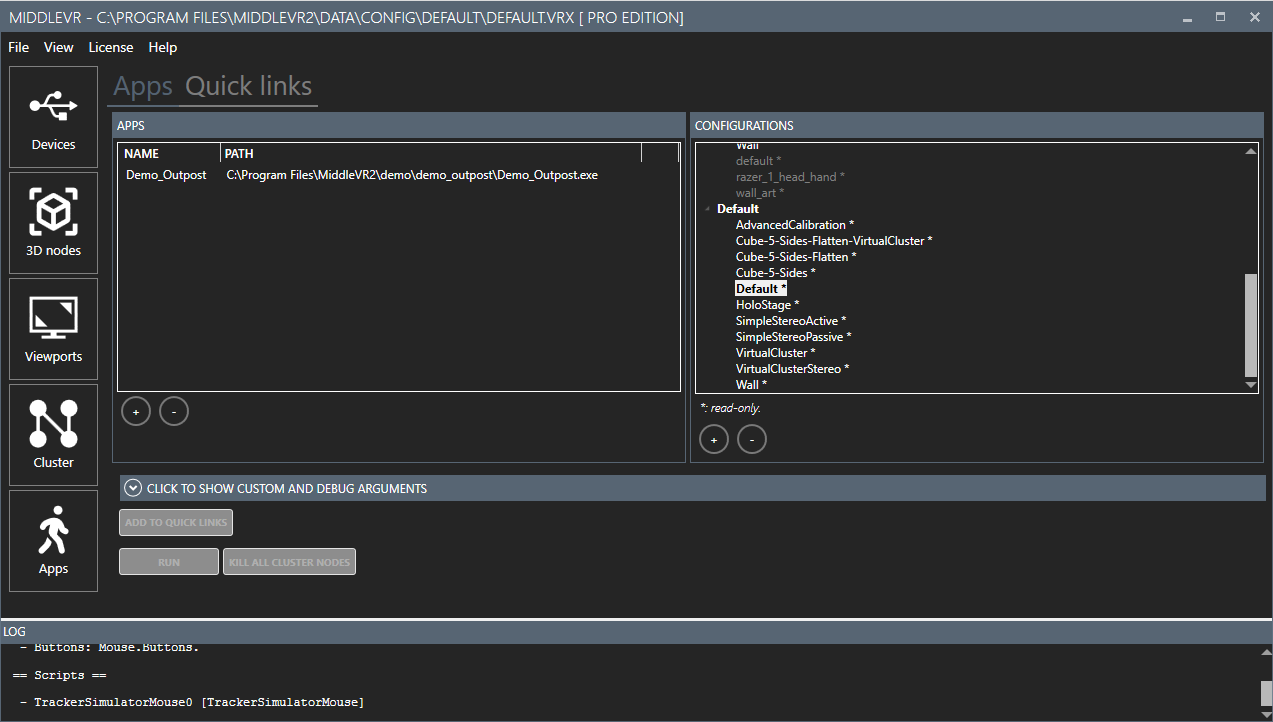The width and height of the screenshot is (1273, 722).
Task: Open the Viewports panel
Action: [53, 329]
